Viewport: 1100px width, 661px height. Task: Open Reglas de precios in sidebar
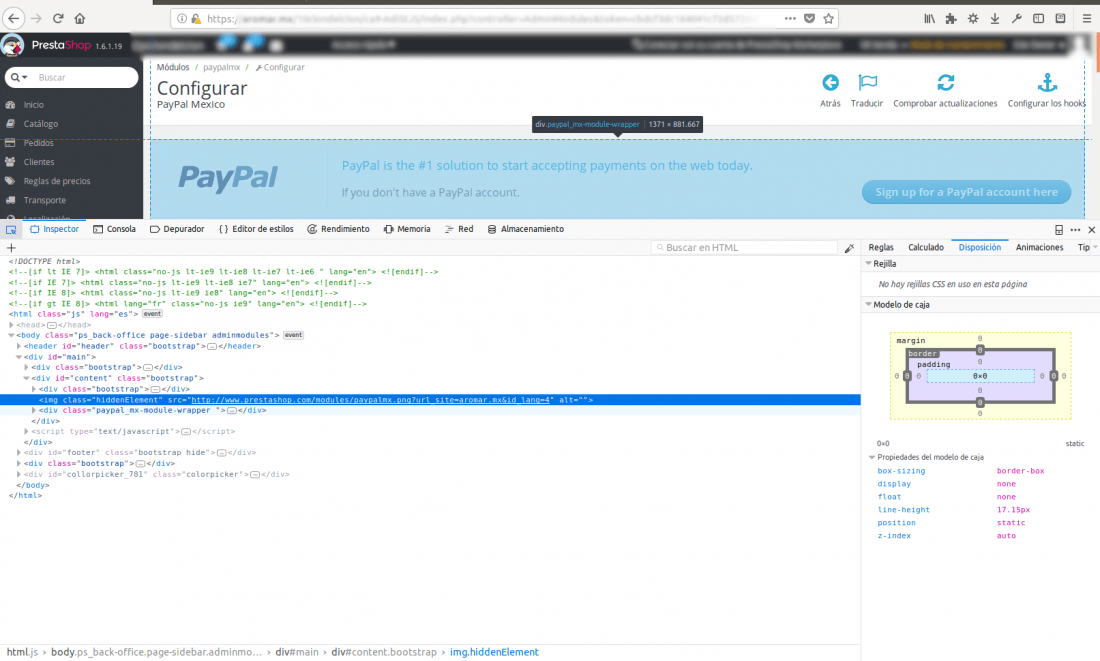point(57,181)
